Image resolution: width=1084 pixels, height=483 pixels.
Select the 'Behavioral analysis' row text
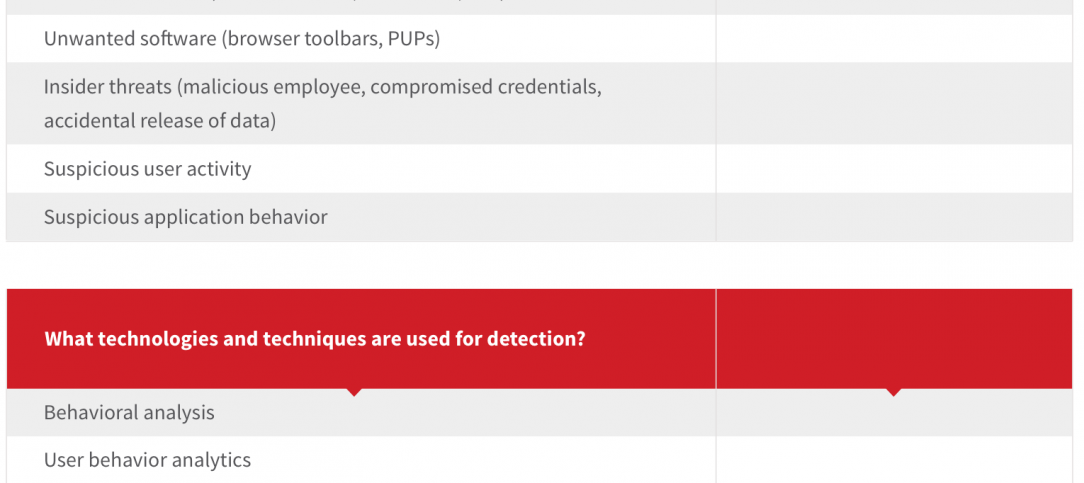point(129,412)
